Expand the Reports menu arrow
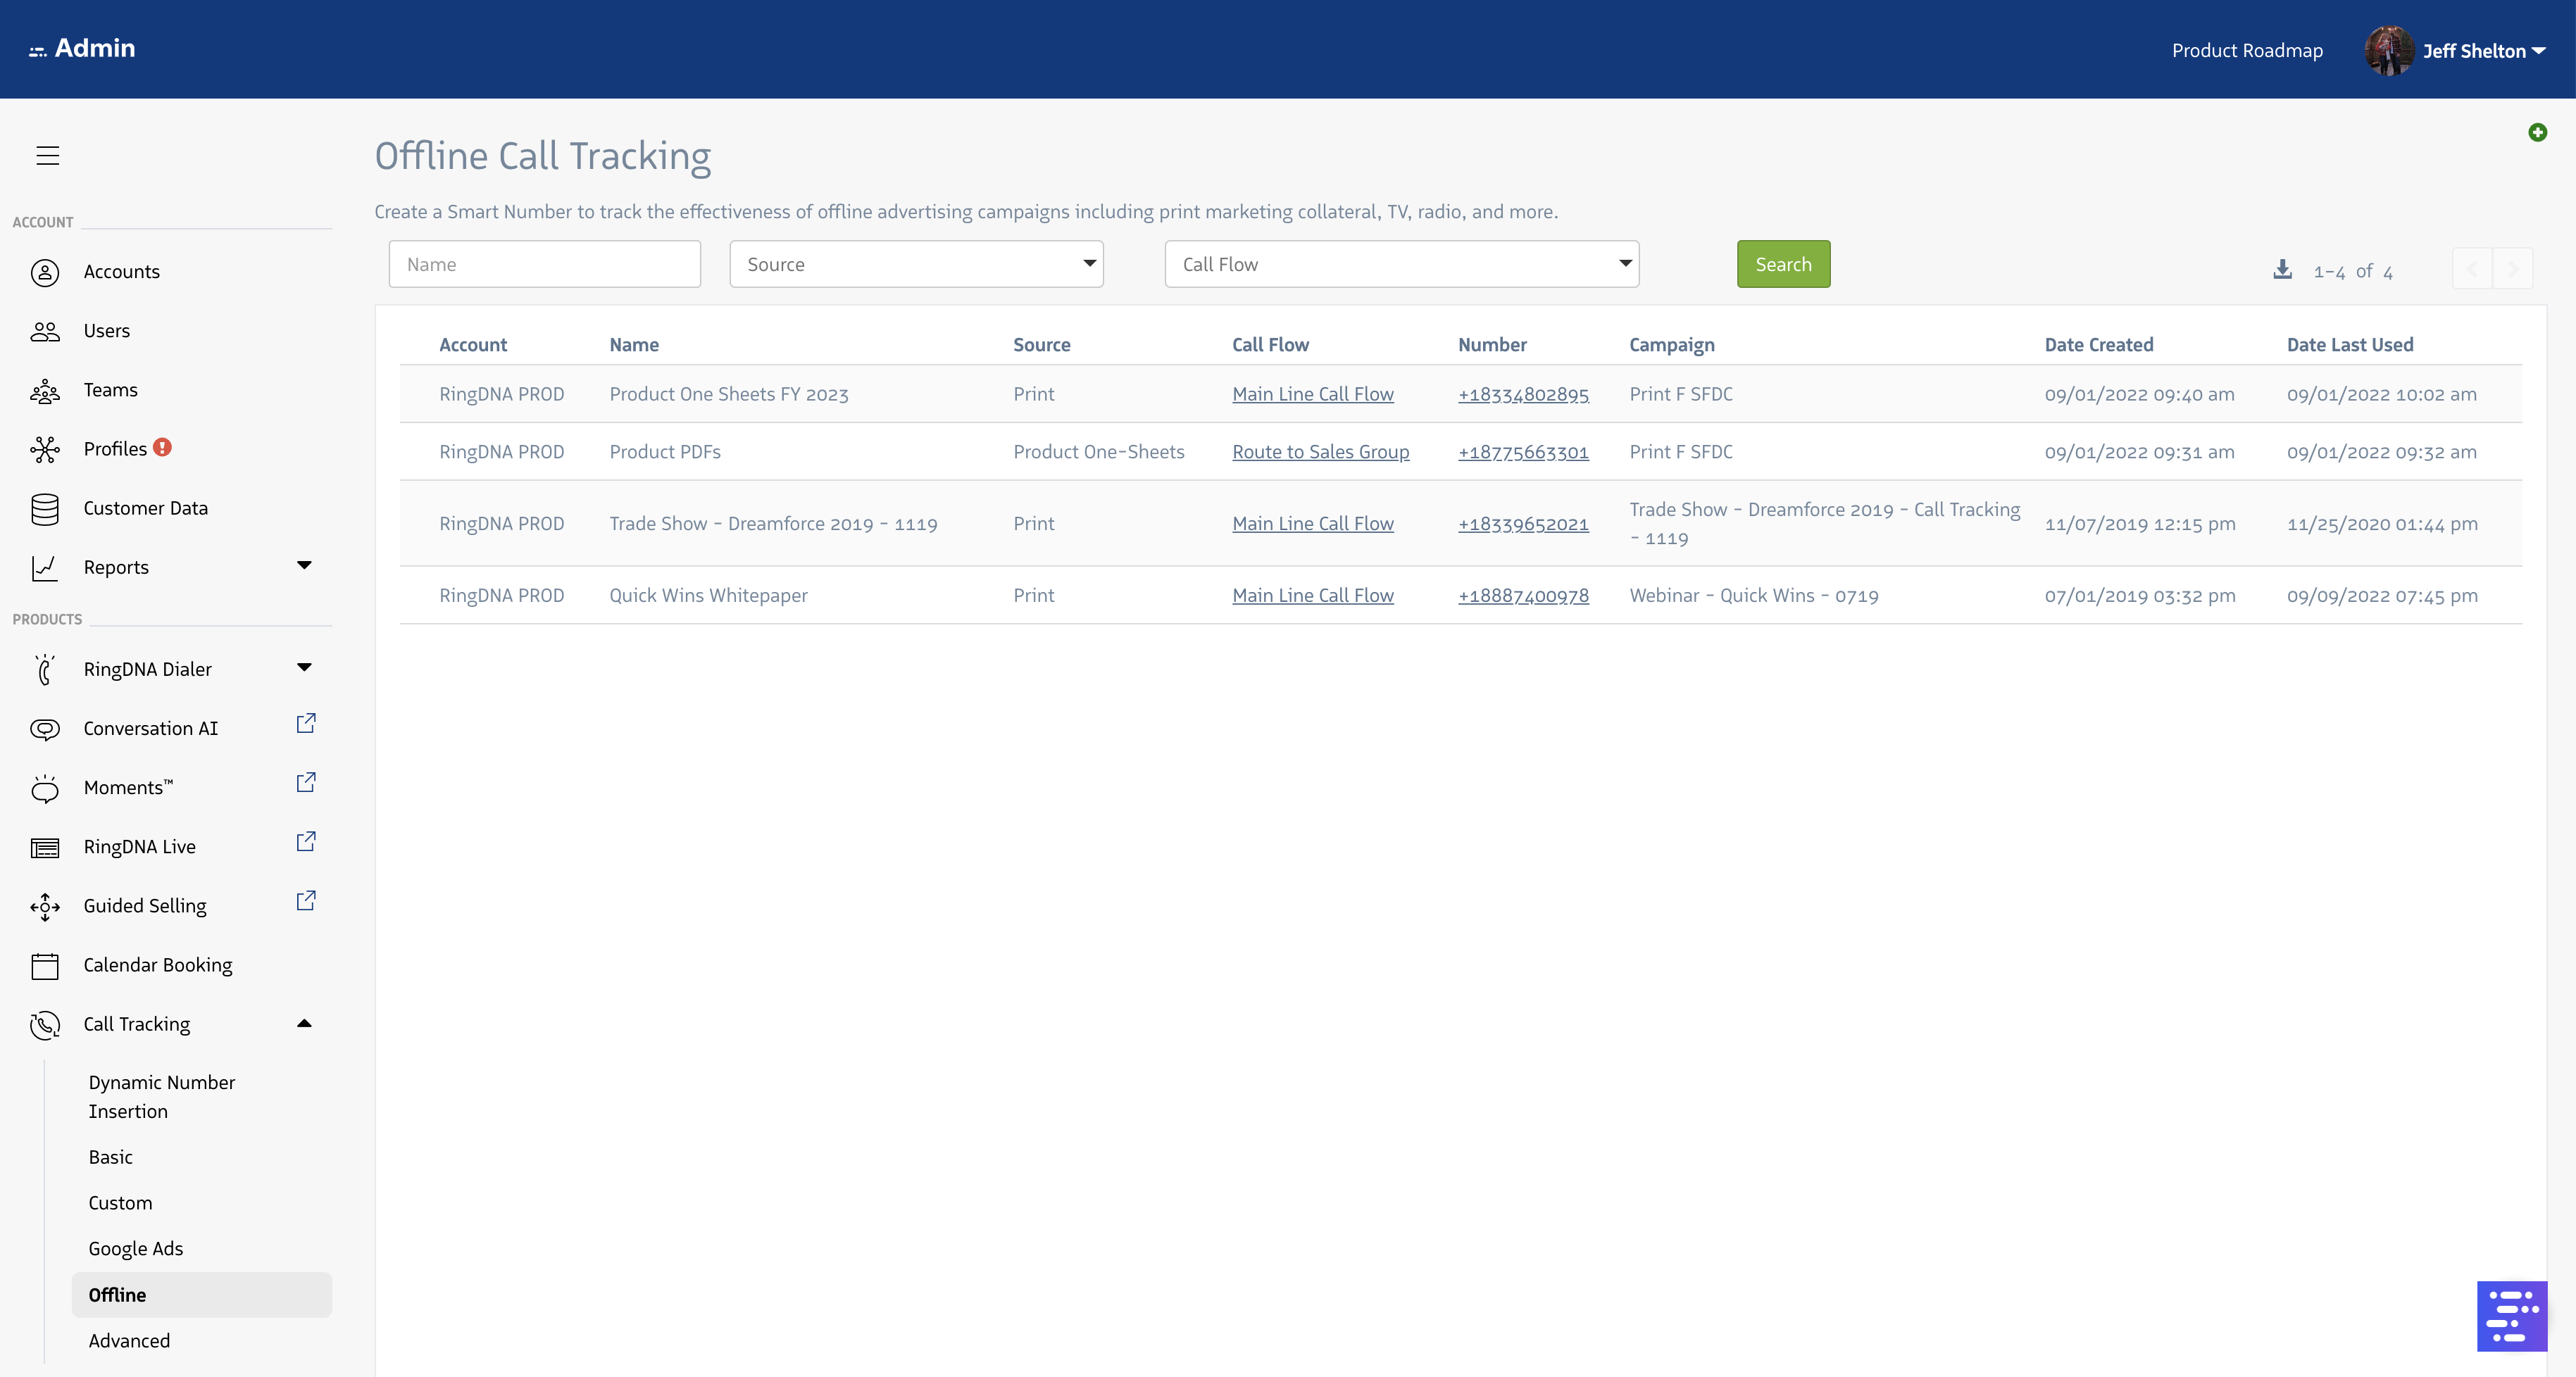Viewport: 2576px width, 1377px height. click(x=304, y=565)
